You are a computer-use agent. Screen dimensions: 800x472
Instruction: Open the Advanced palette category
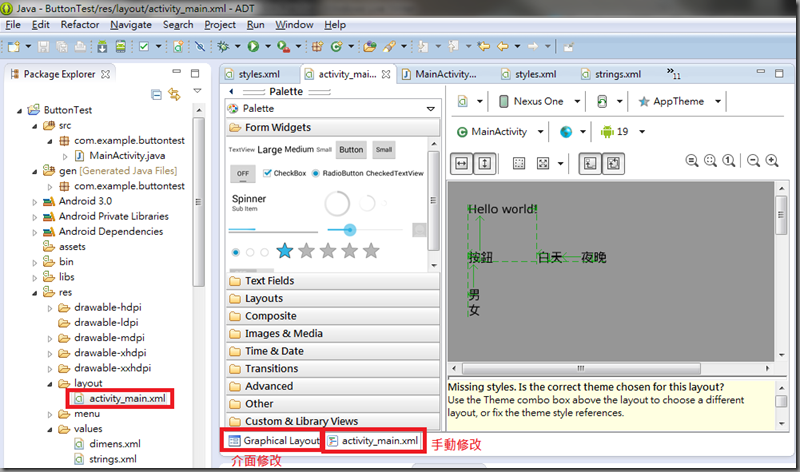click(333, 386)
